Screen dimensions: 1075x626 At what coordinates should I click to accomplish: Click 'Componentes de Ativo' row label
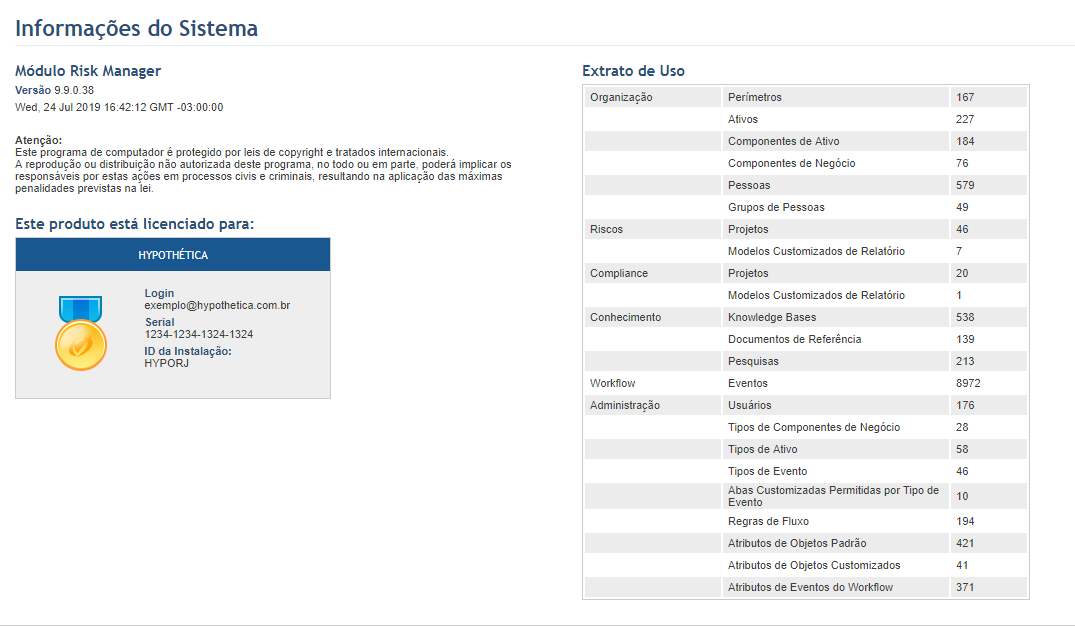point(784,141)
